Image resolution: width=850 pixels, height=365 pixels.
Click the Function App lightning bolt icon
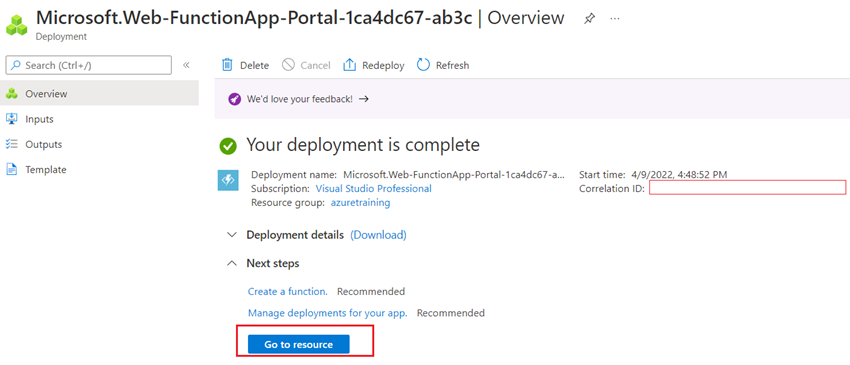click(x=228, y=180)
